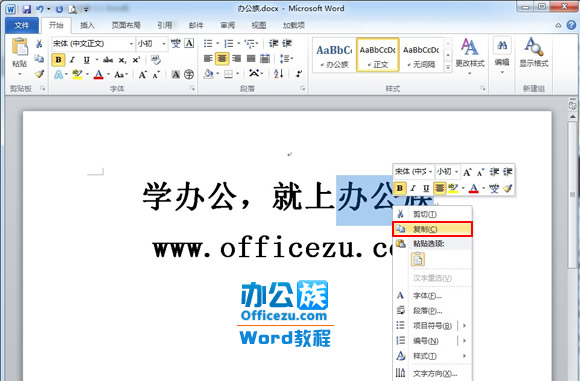Click Character Border icon in ribbon
The image size is (580, 381).
pyautogui.click(x=189, y=44)
